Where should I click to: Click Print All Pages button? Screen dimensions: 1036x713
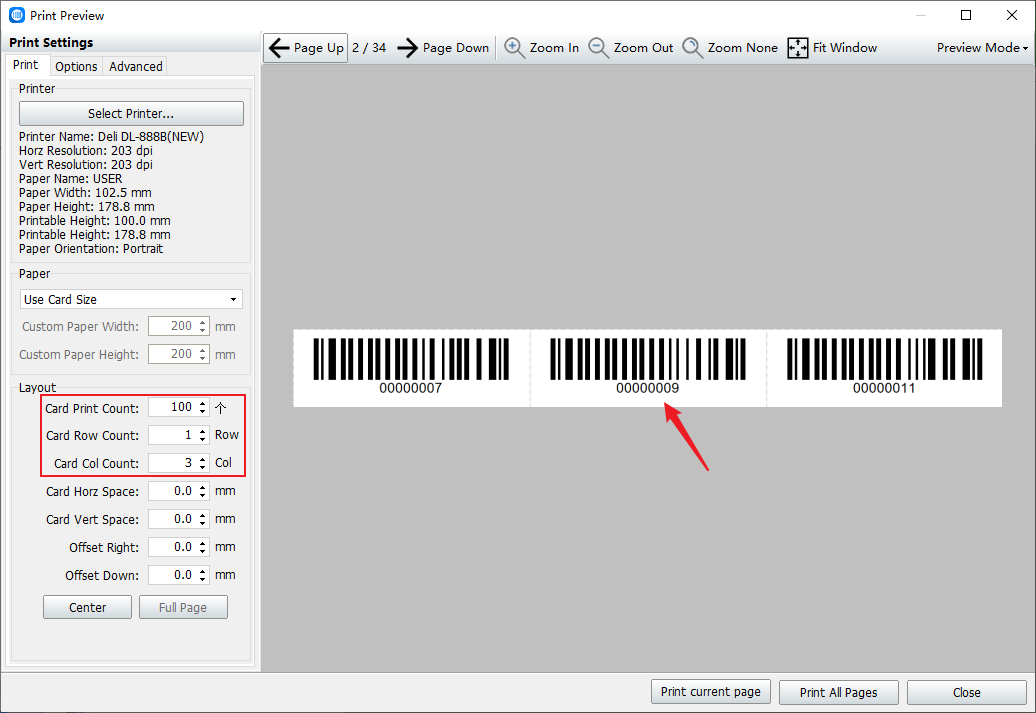838,693
